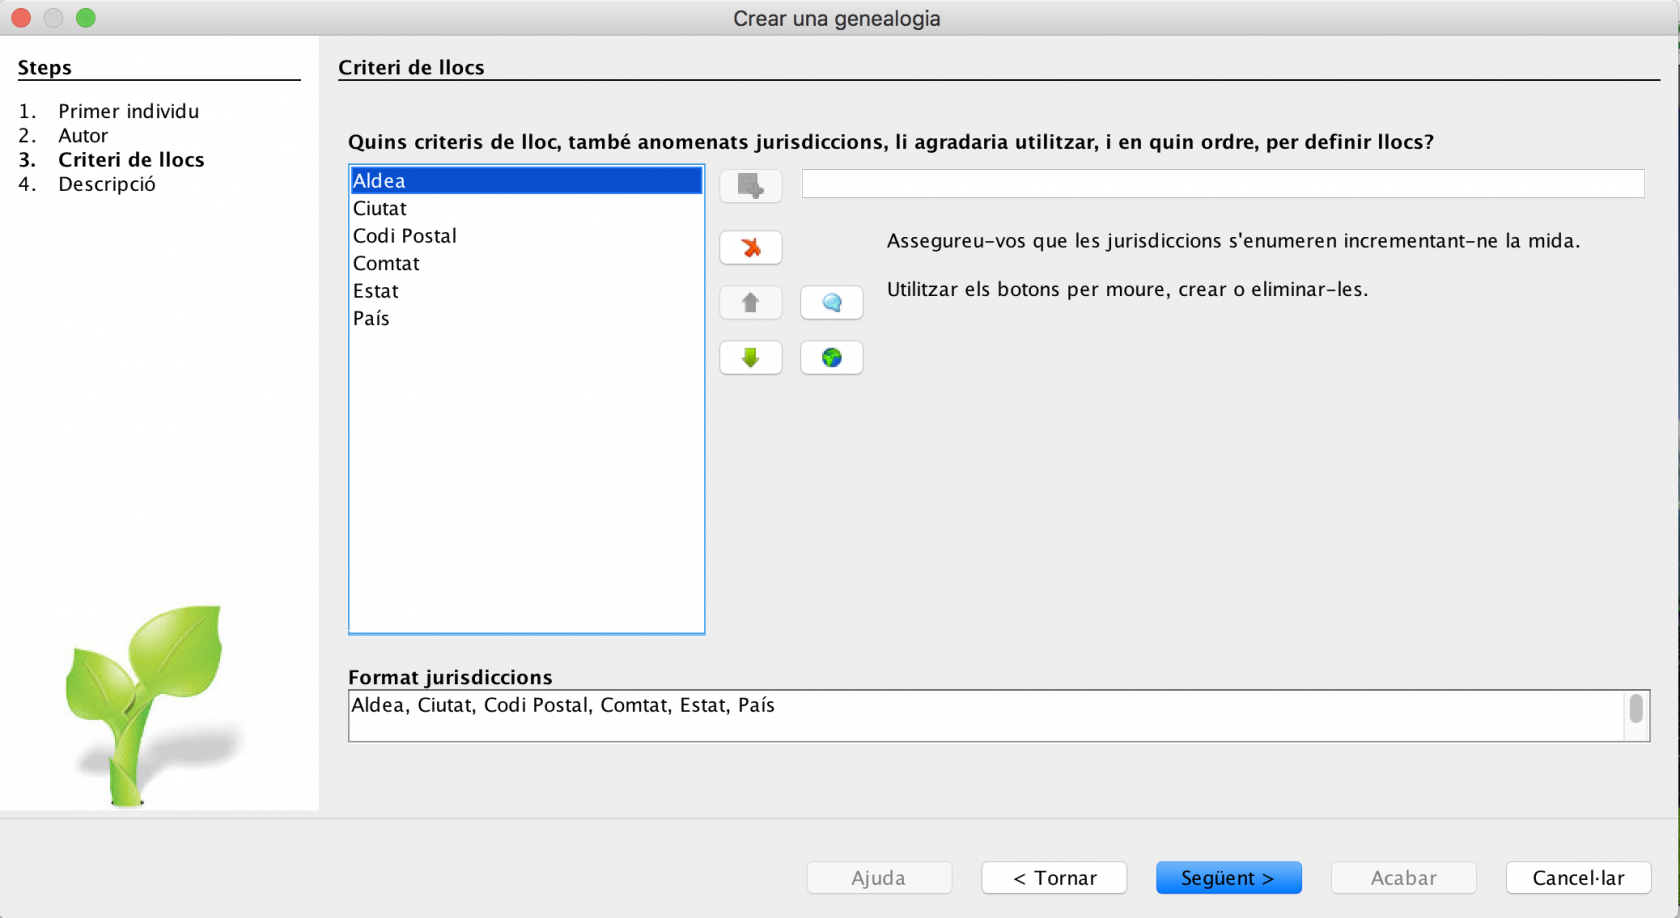This screenshot has height=918, width=1680.
Task: Select Comtat in the jurisdictions list
Action: pos(526,263)
